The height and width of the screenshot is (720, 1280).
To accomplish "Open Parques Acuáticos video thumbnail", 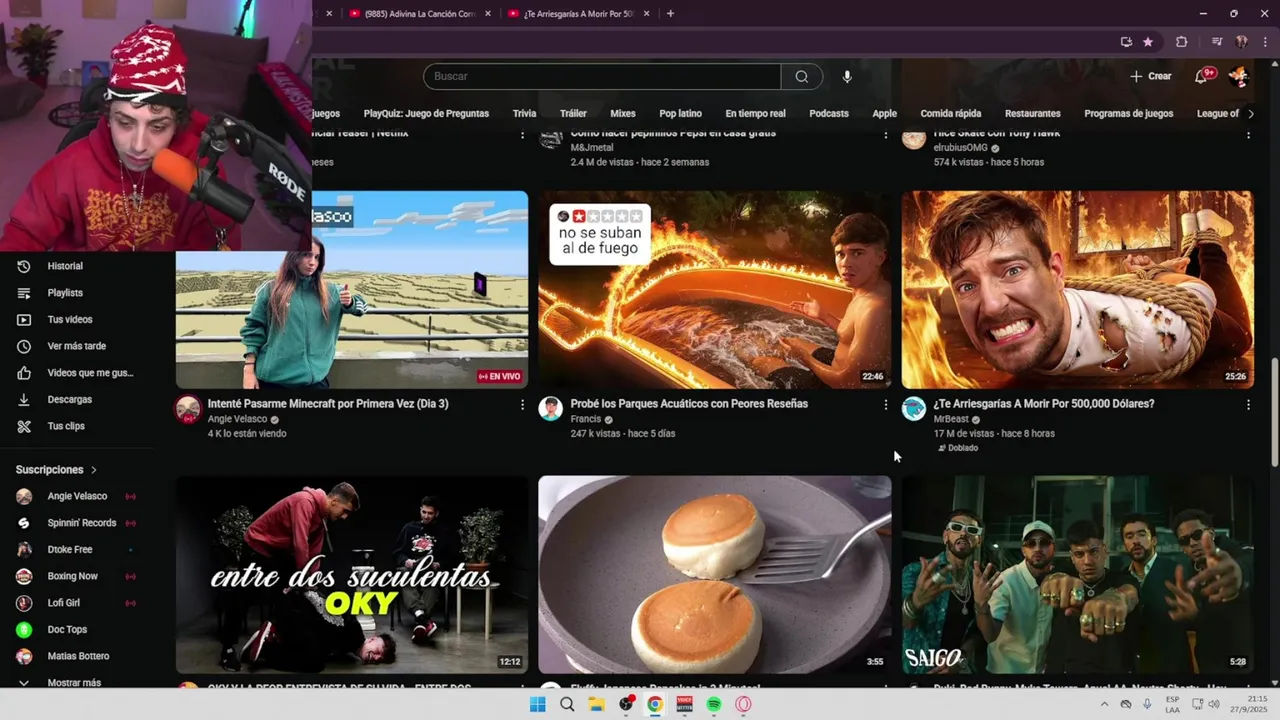I will (714, 290).
